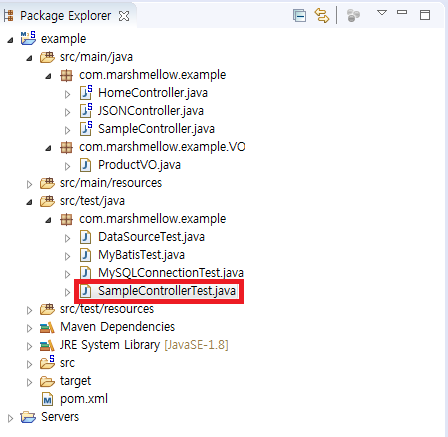Expand DataSourceTest.java

point(67,238)
